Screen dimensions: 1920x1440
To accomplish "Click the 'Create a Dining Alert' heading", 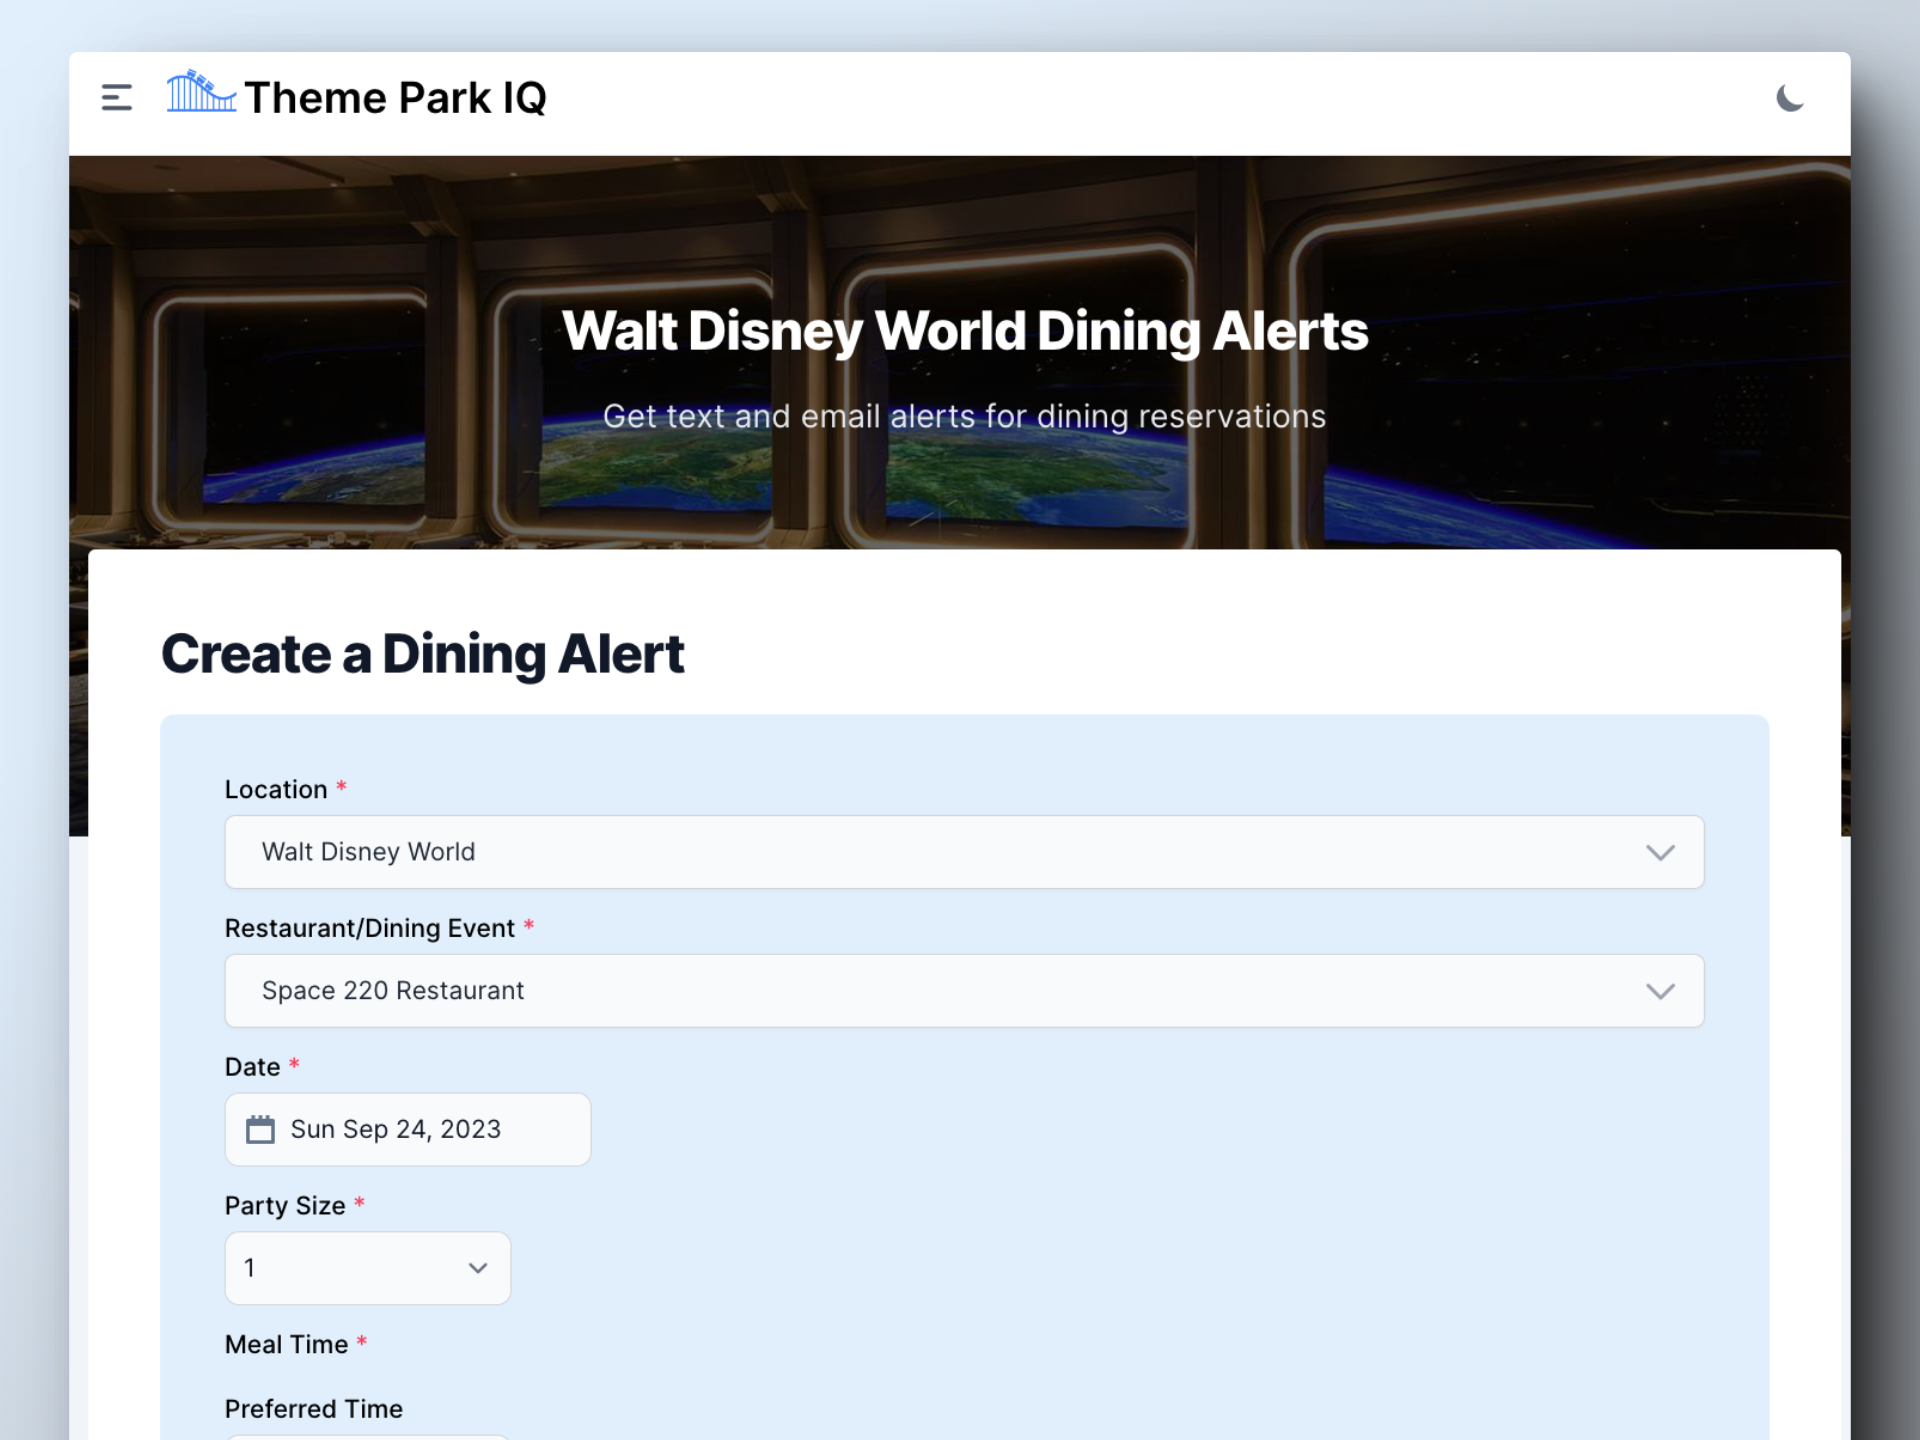I will pos(422,654).
